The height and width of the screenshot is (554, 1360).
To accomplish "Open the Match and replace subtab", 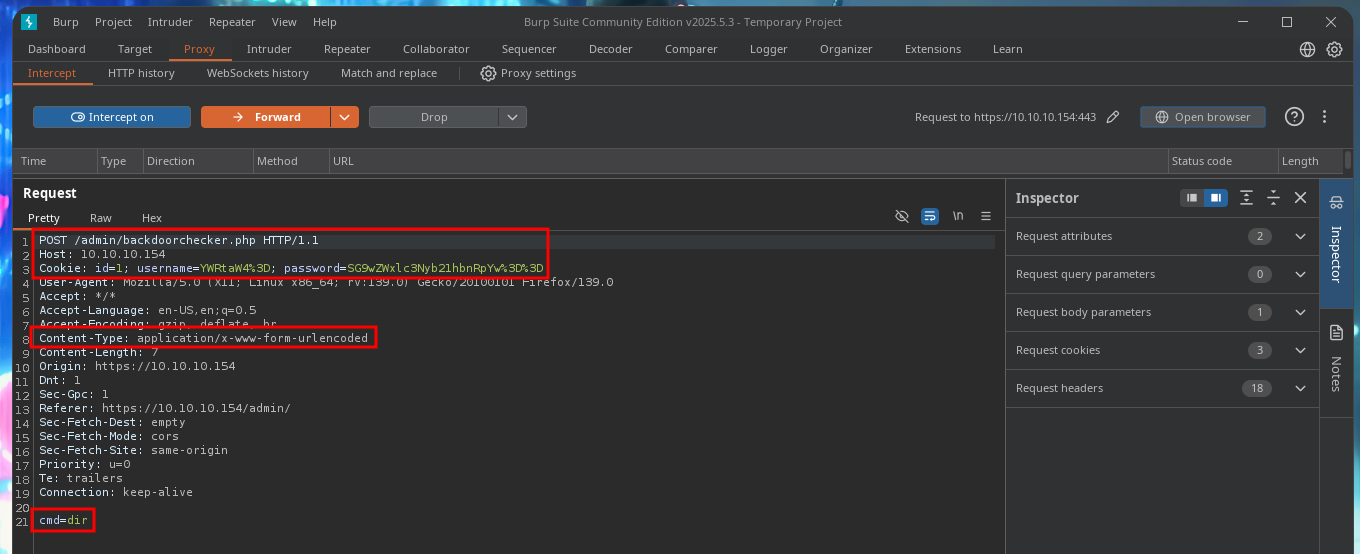I will click(x=389, y=73).
